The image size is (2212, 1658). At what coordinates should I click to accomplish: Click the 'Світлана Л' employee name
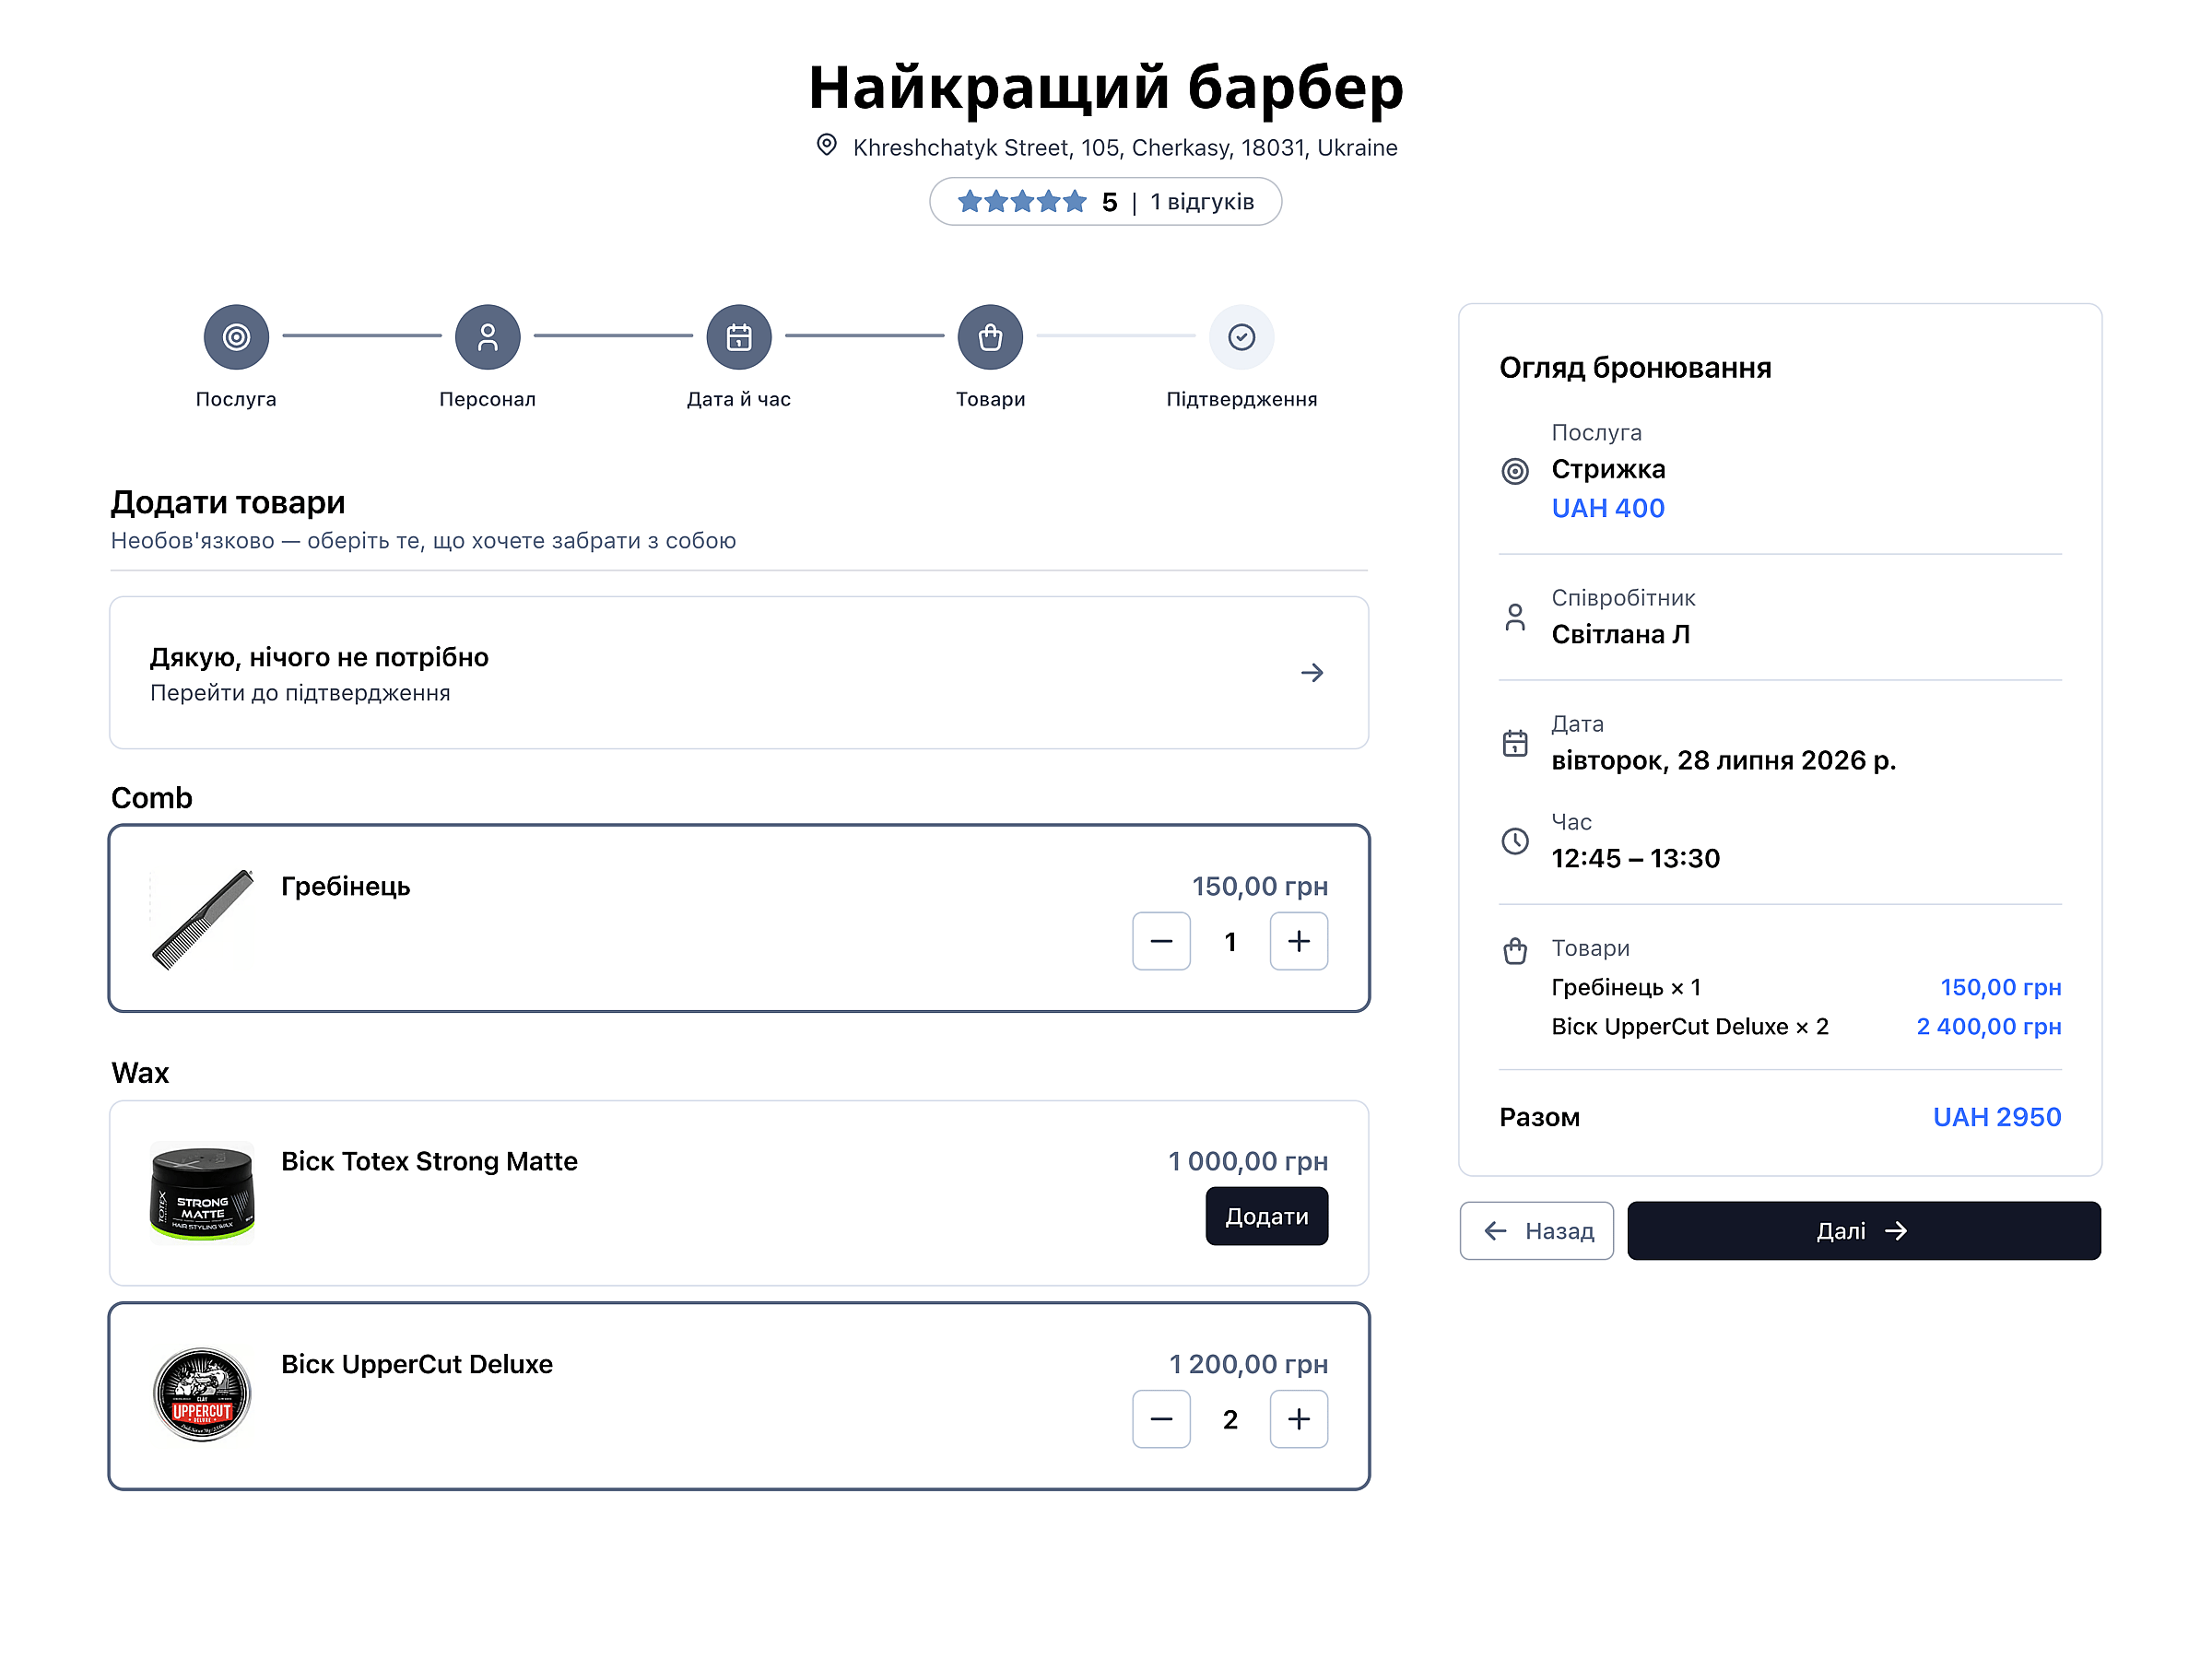coord(1621,634)
